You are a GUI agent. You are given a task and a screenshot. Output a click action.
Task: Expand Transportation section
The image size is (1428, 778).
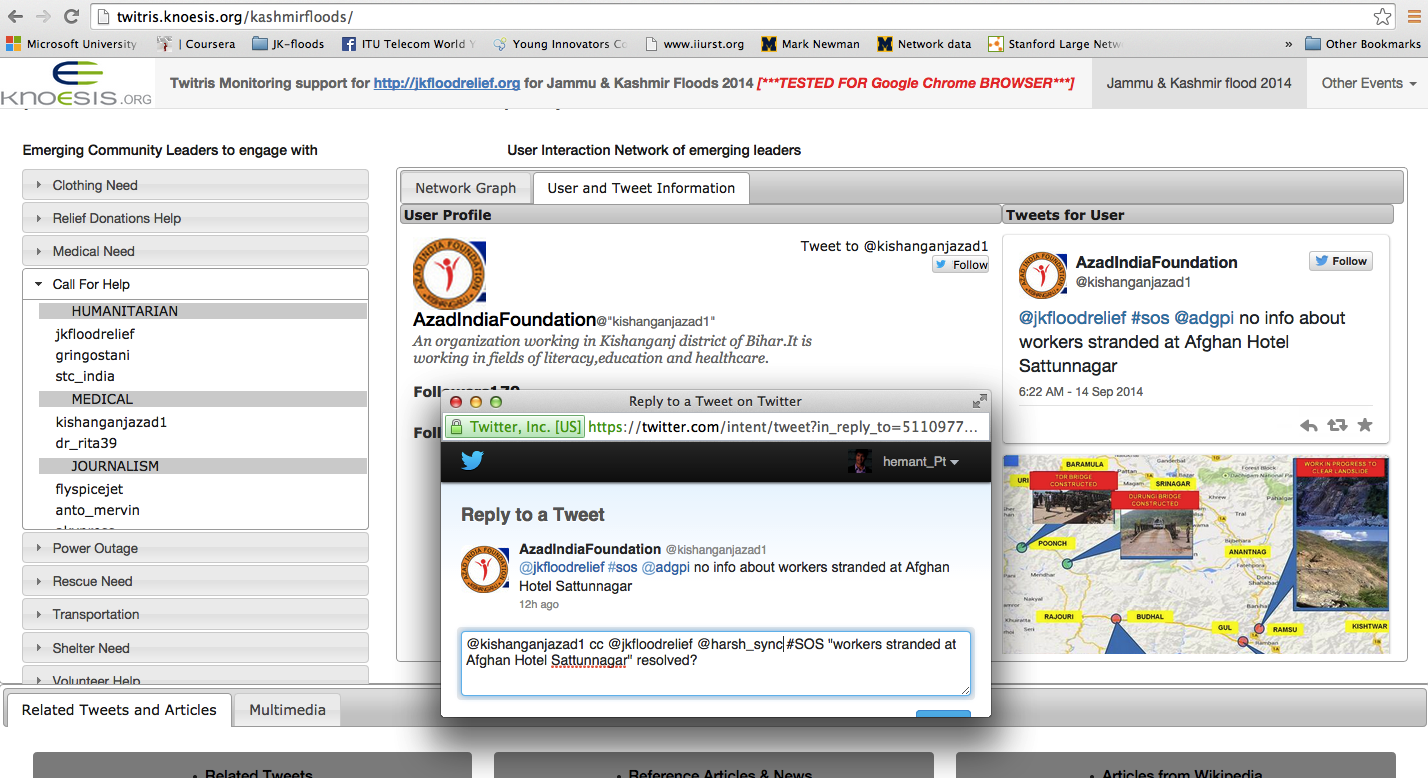coord(195,614)
